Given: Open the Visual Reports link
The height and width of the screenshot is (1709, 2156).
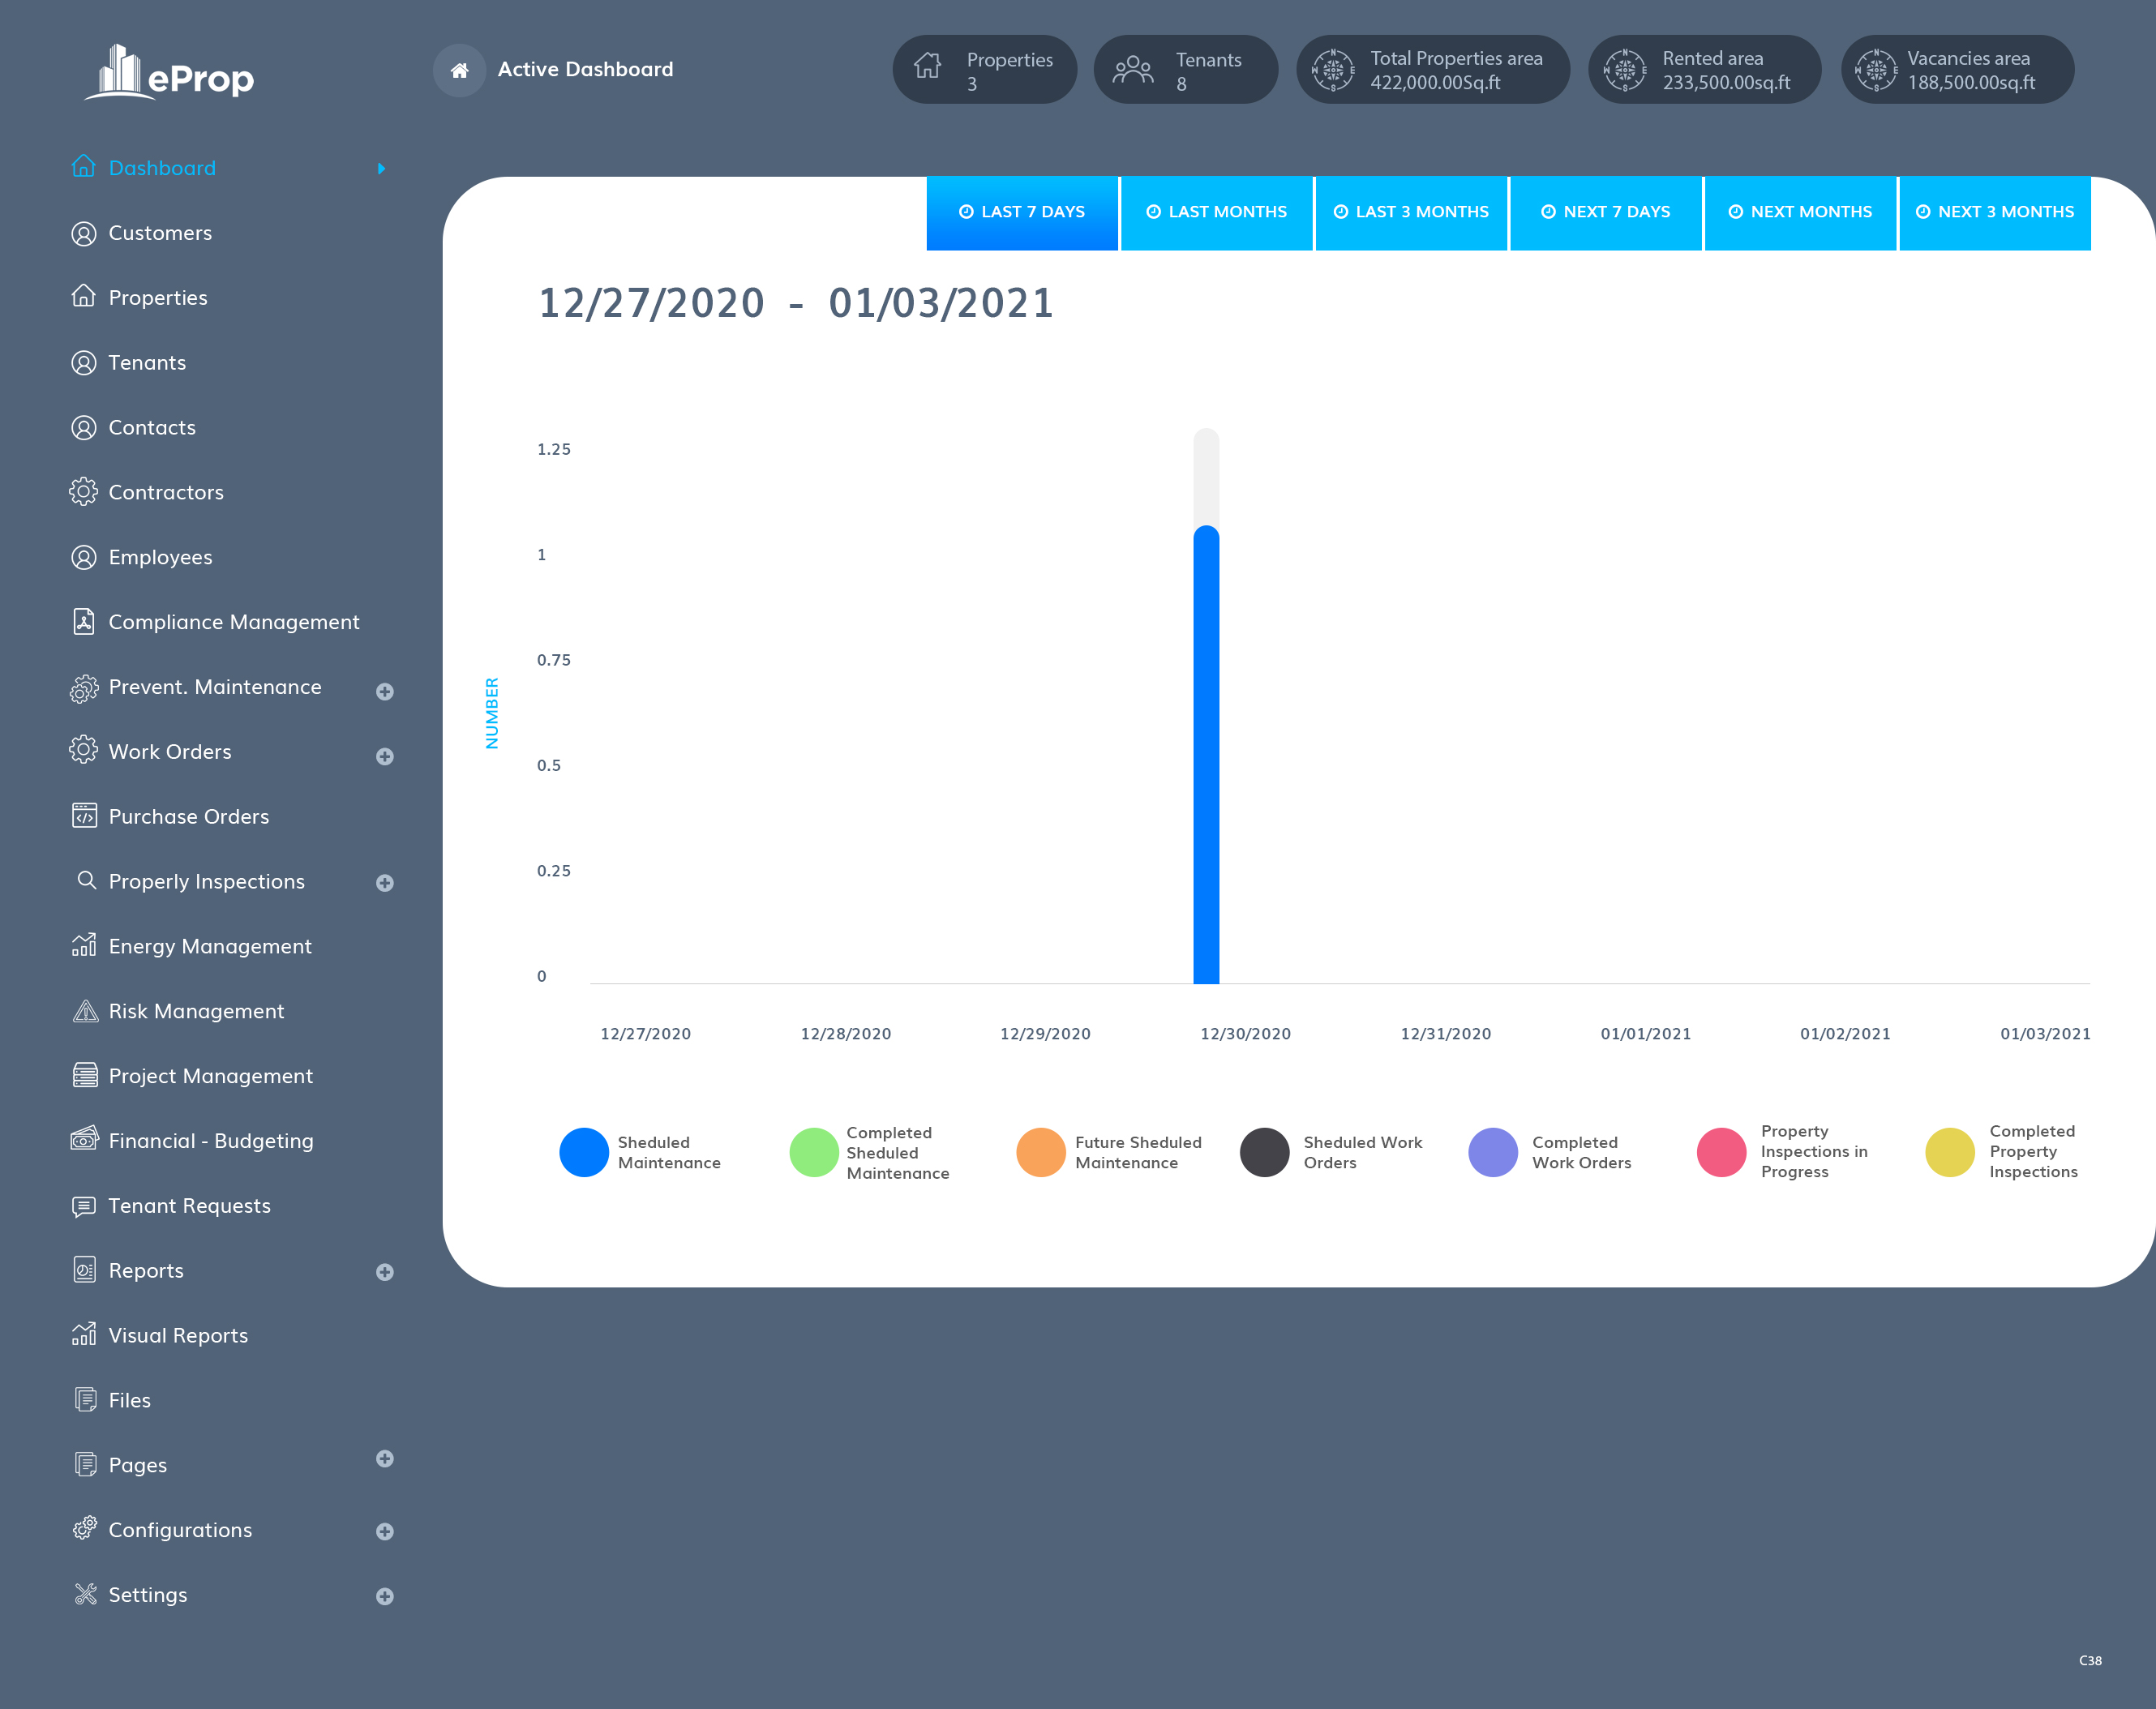Looking at the screenshot, I should tap(178, 1335).
